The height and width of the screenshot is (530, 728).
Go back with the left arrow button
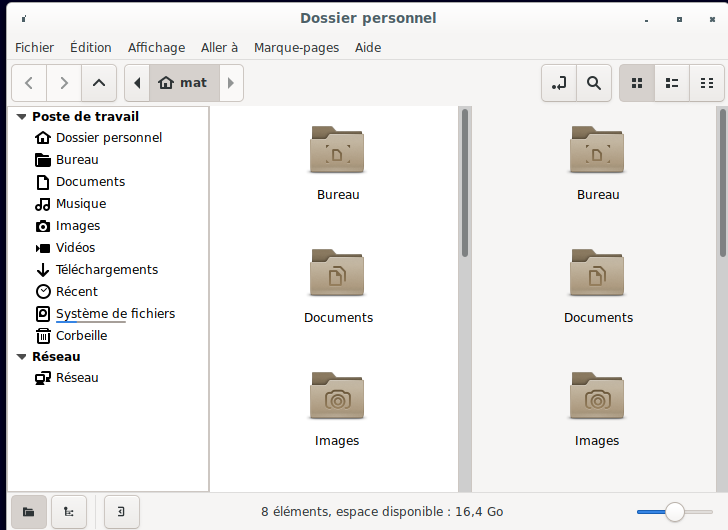[x=29, y=83]
